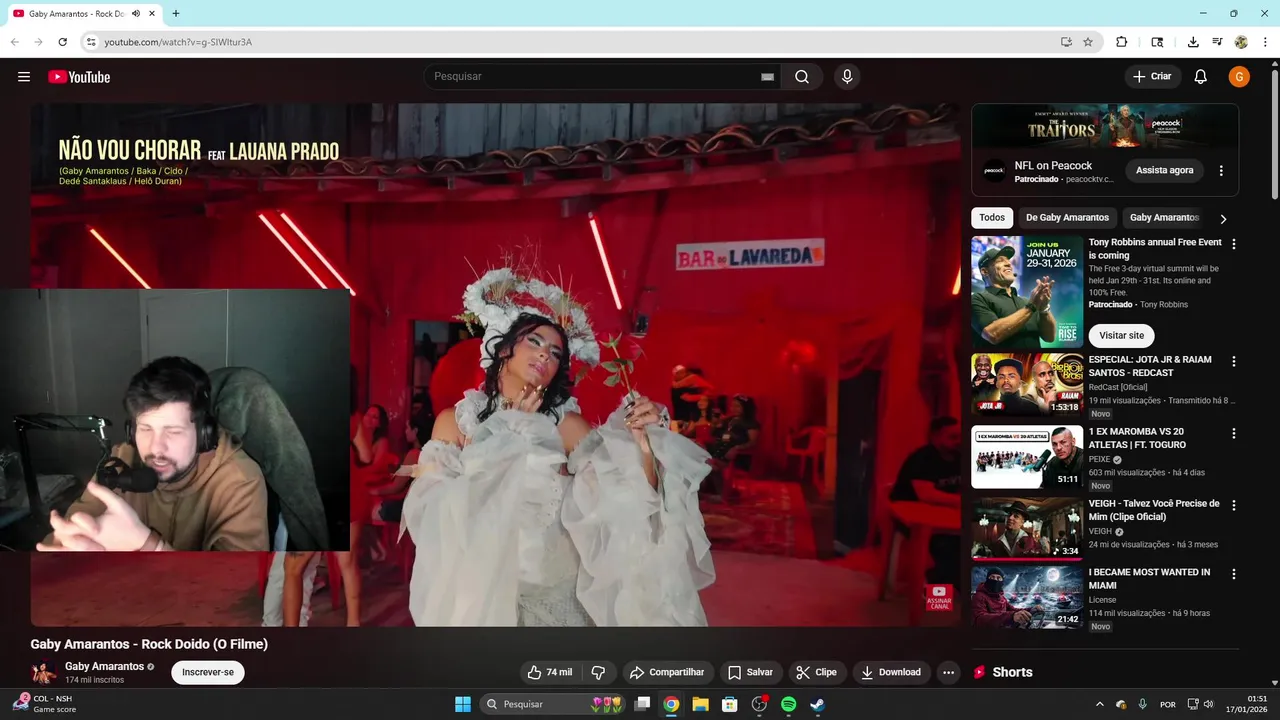Open the account avatar G menu
Viewport: 1280px width, 720px height.
click(1239, 77)
